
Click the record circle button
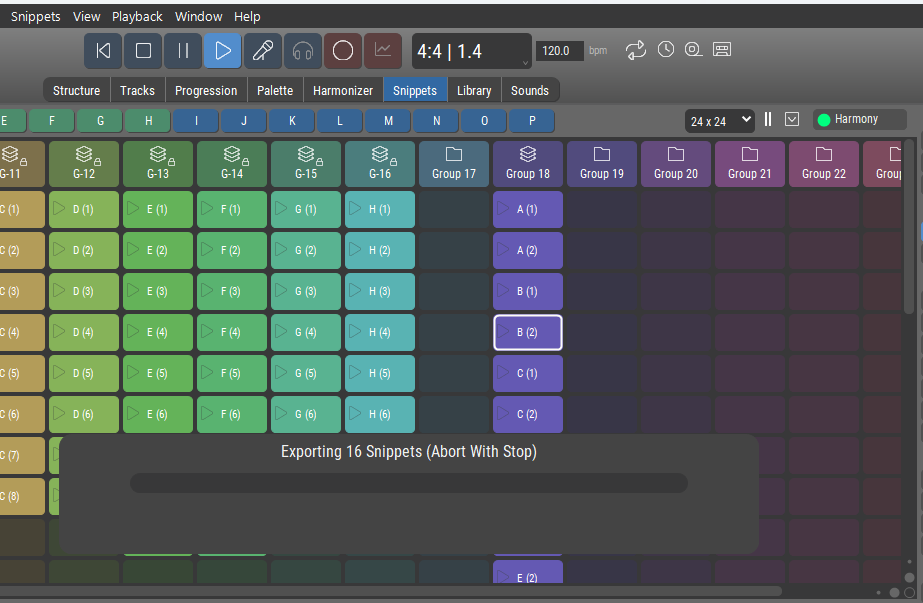[343, 51]
